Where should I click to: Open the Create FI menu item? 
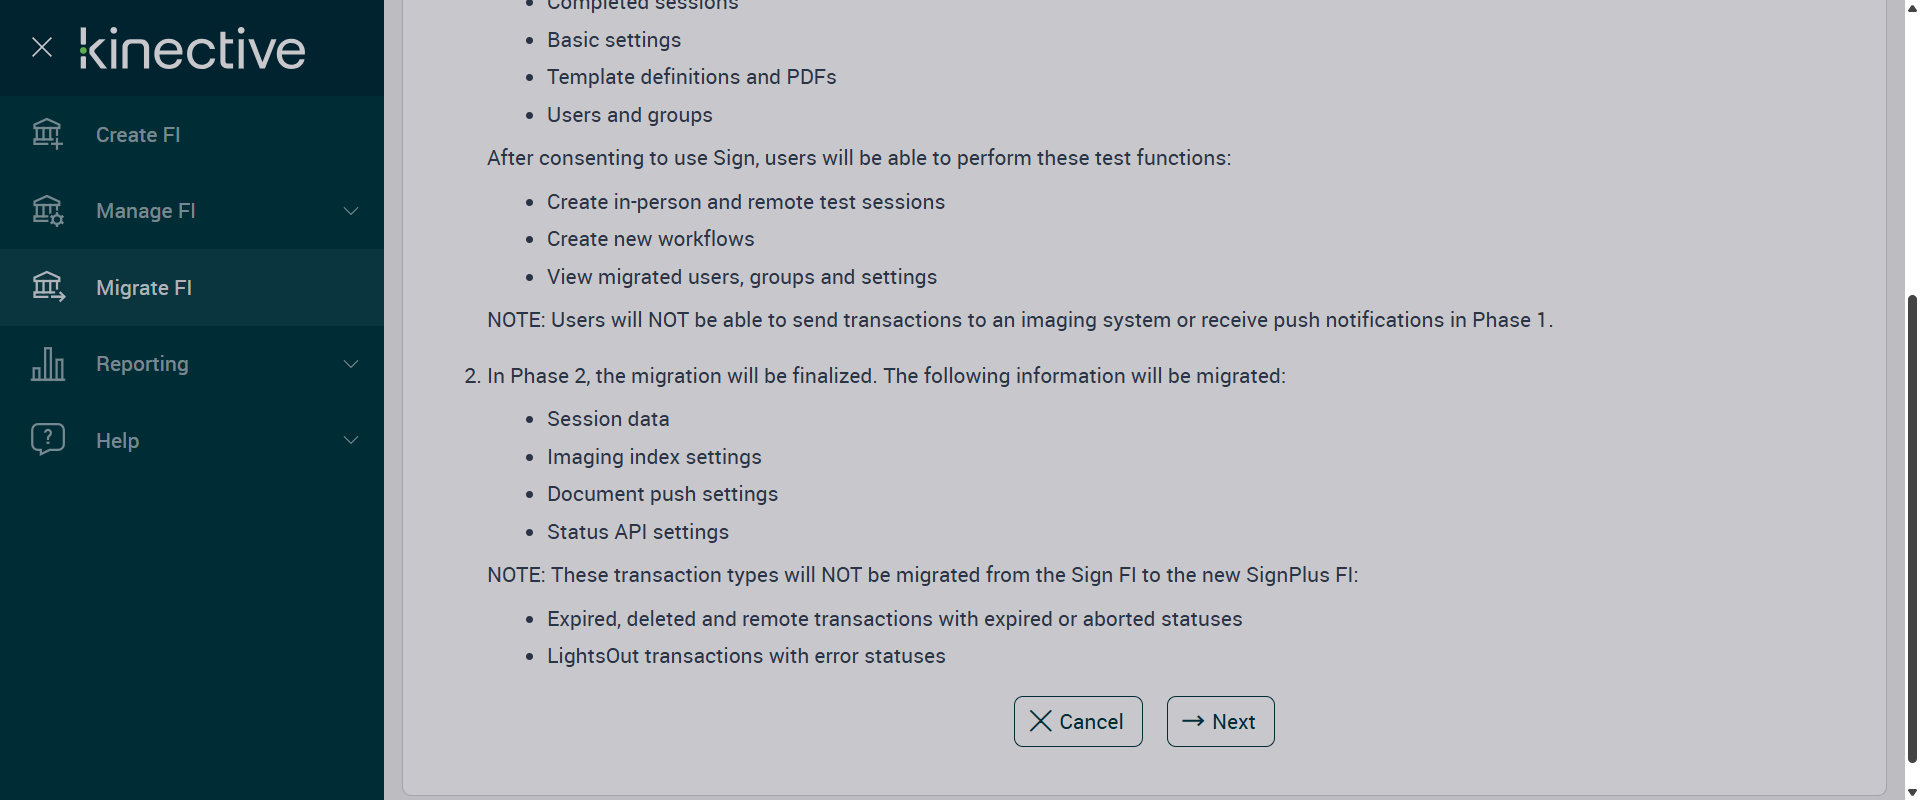tap(138, 135)
